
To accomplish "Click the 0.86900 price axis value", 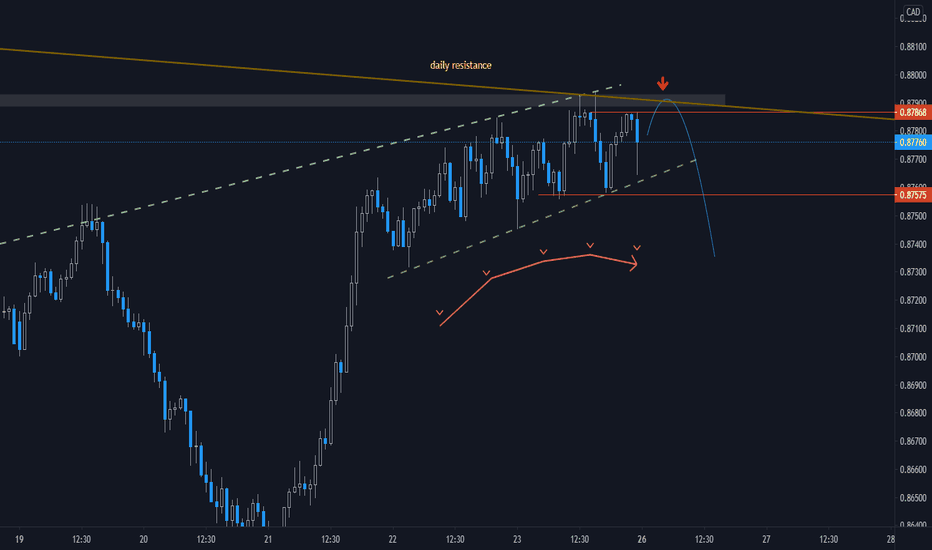I will [912, 385].
